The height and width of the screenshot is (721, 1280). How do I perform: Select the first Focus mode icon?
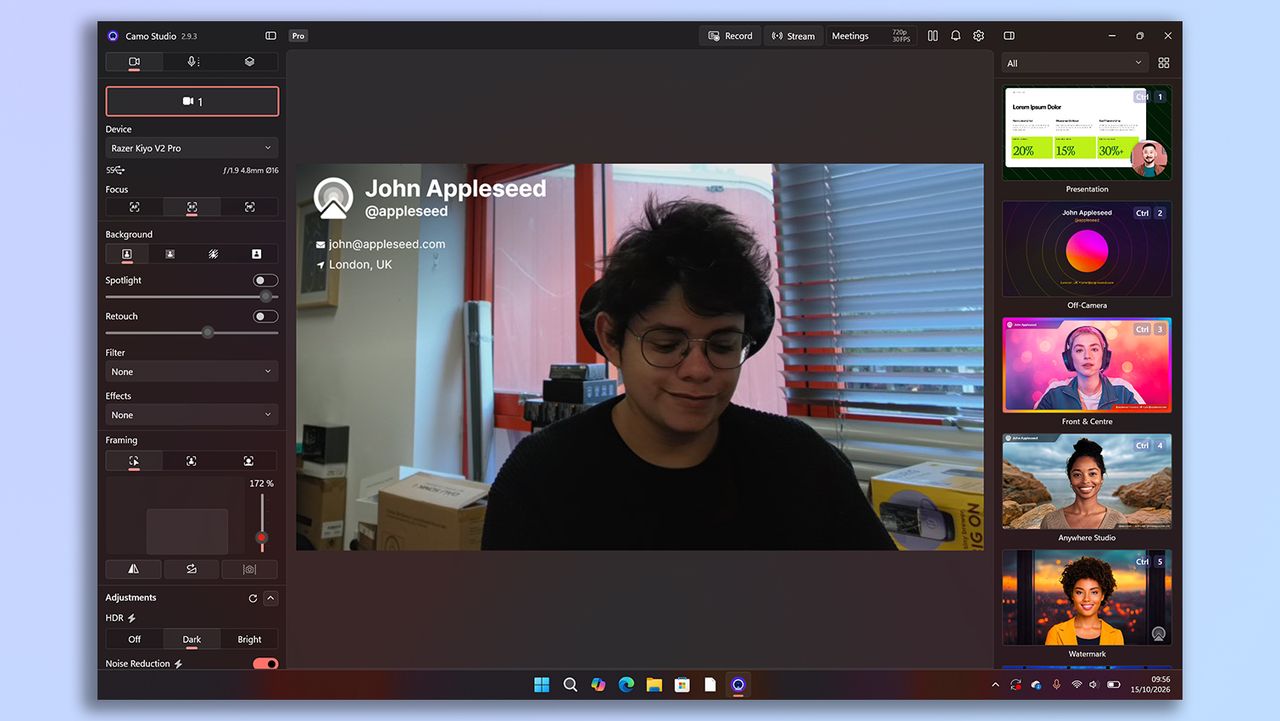tap(135, 207)
